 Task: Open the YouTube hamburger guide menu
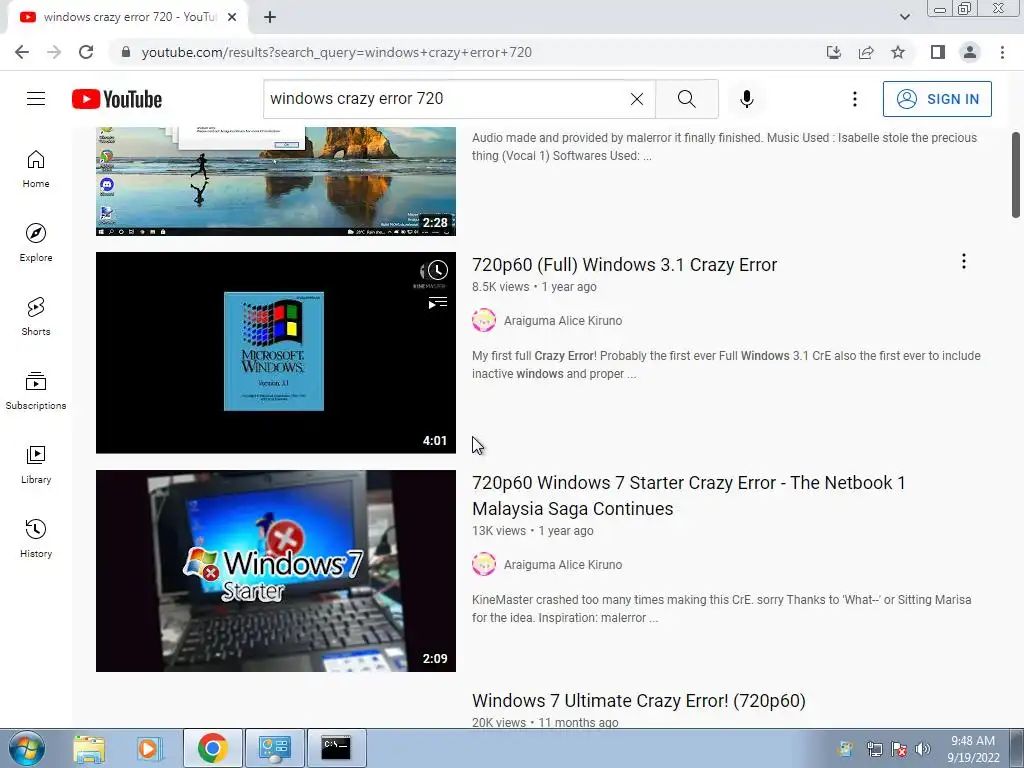pyautogui.click(x=36, y=99)
